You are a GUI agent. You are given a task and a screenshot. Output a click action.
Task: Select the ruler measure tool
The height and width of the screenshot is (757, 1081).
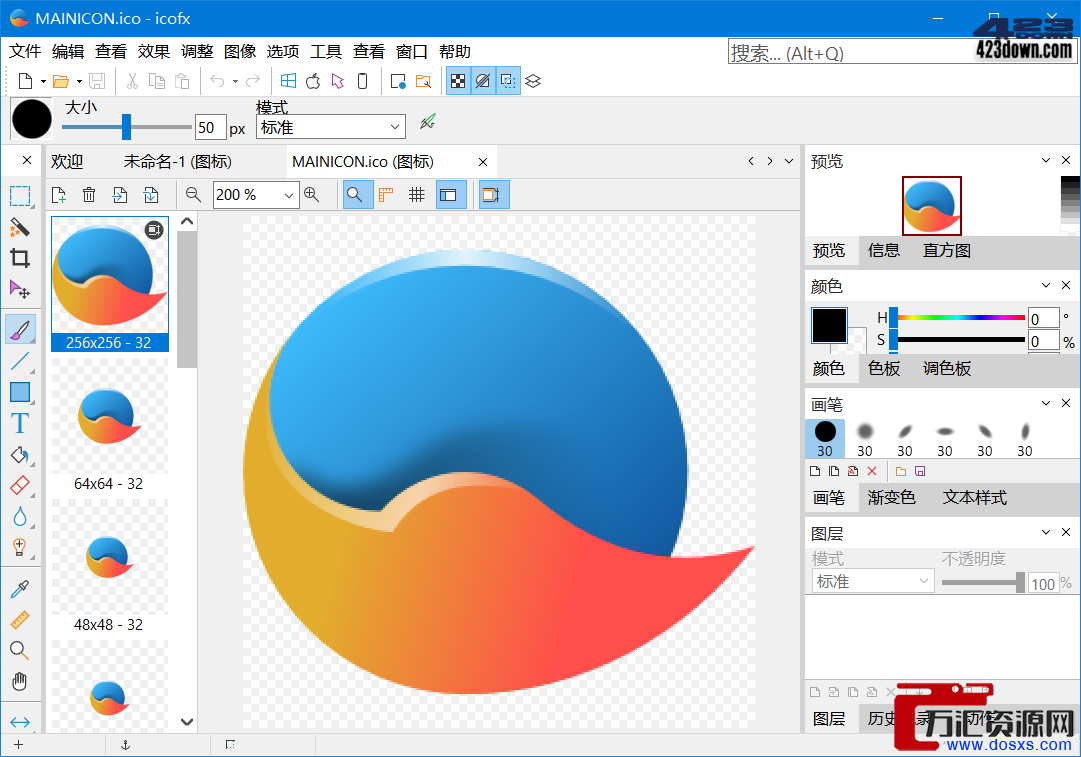[x=20, y=620]
